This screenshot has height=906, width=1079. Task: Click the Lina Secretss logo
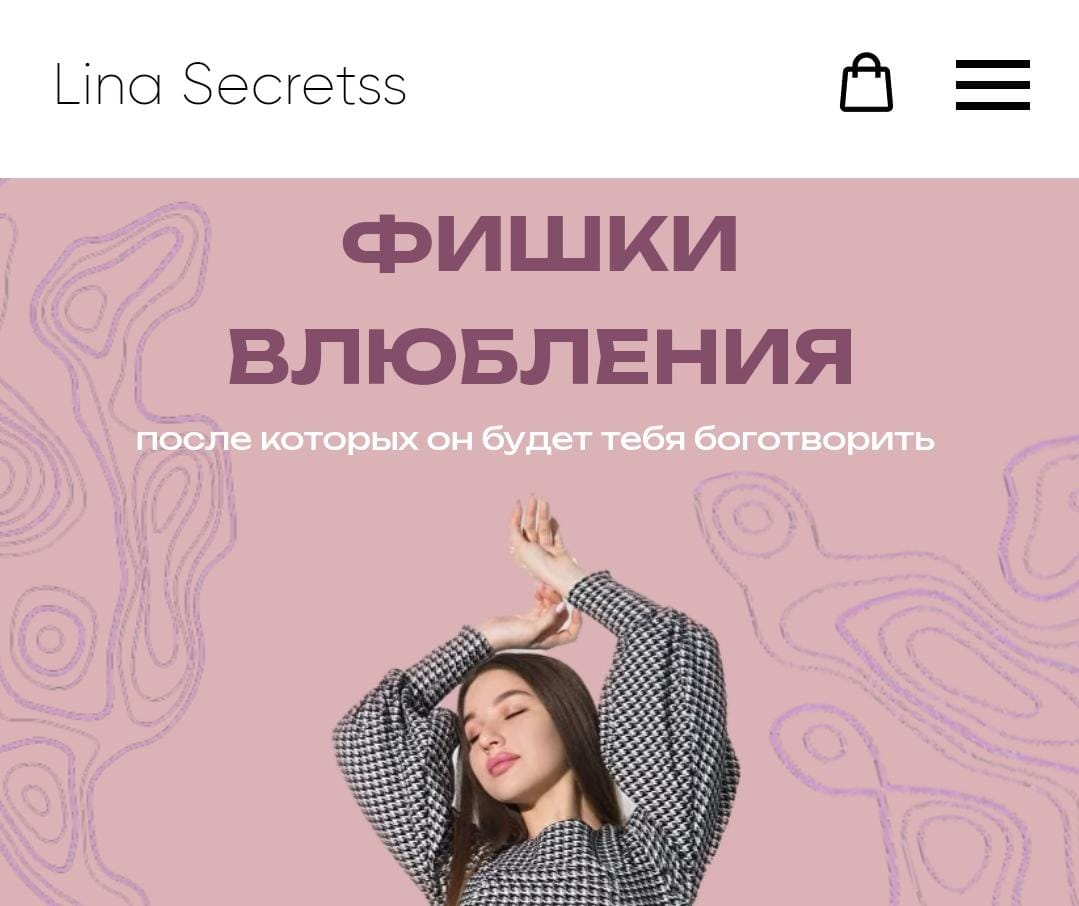[230, 85]
